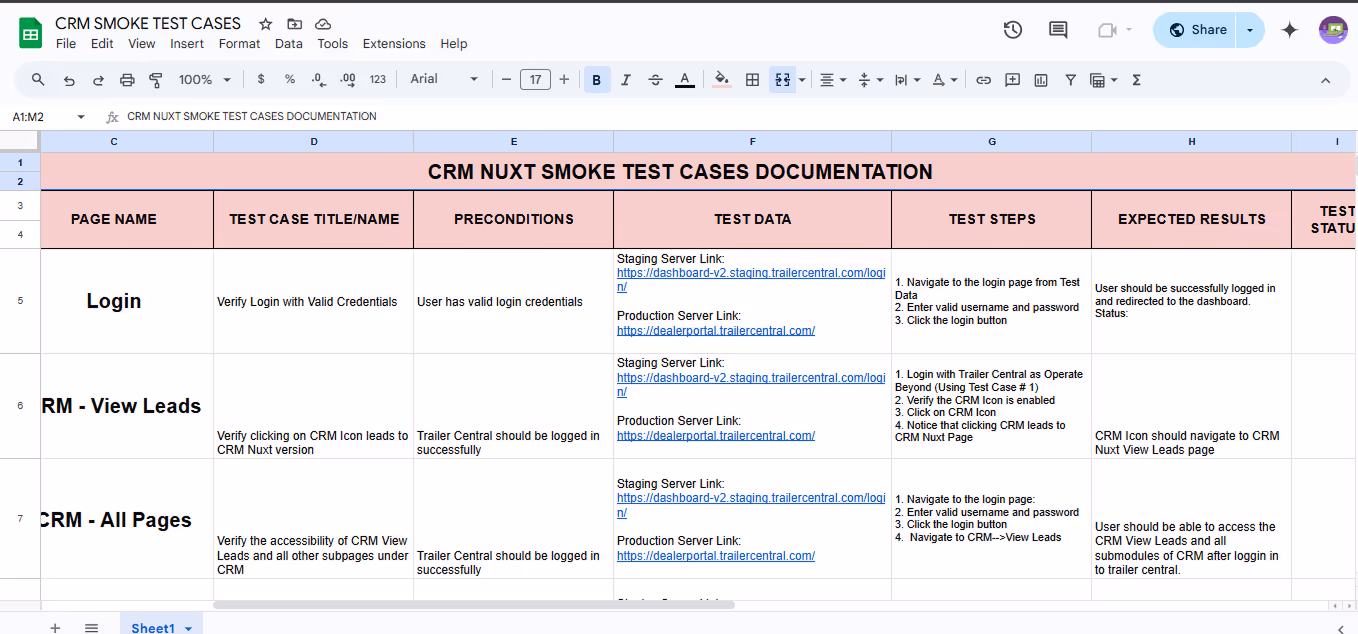Open text wrapping dropdown

[907, 80]
